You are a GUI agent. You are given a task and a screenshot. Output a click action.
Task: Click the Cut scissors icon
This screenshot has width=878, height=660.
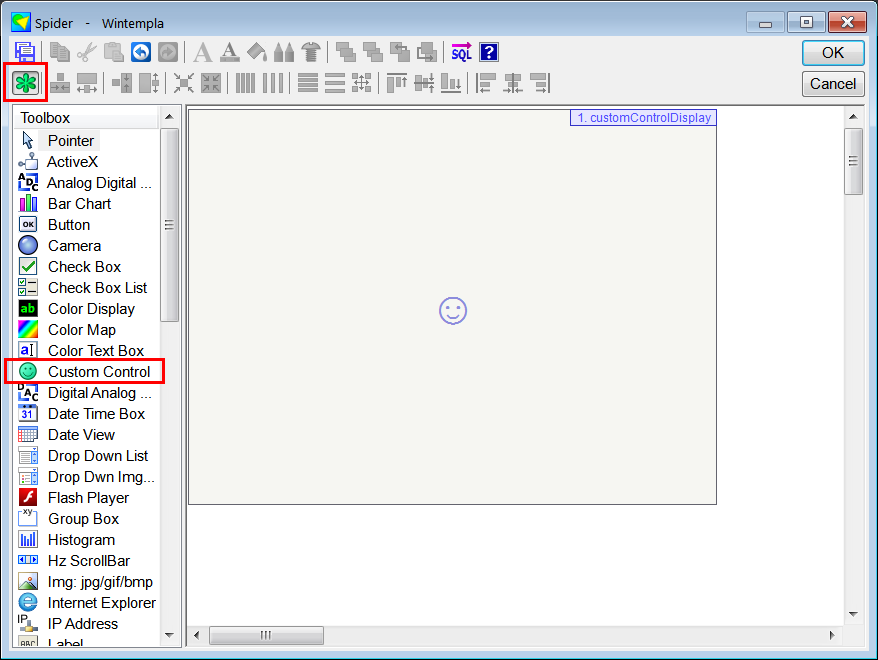(86, 53)
